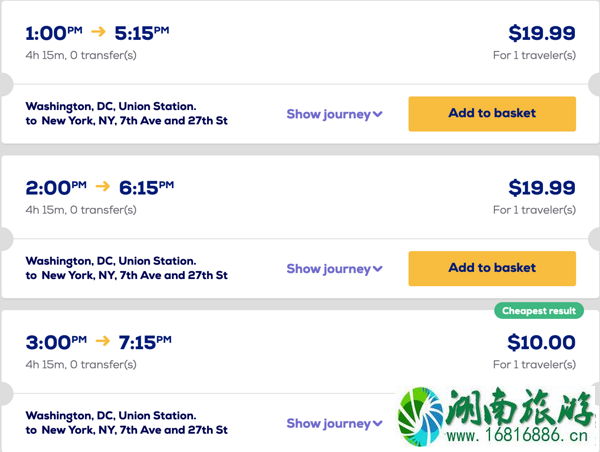Select the $19.99 price for 2:00PM departure
This screenshot has width=600, height=452.
pos(542,188)
